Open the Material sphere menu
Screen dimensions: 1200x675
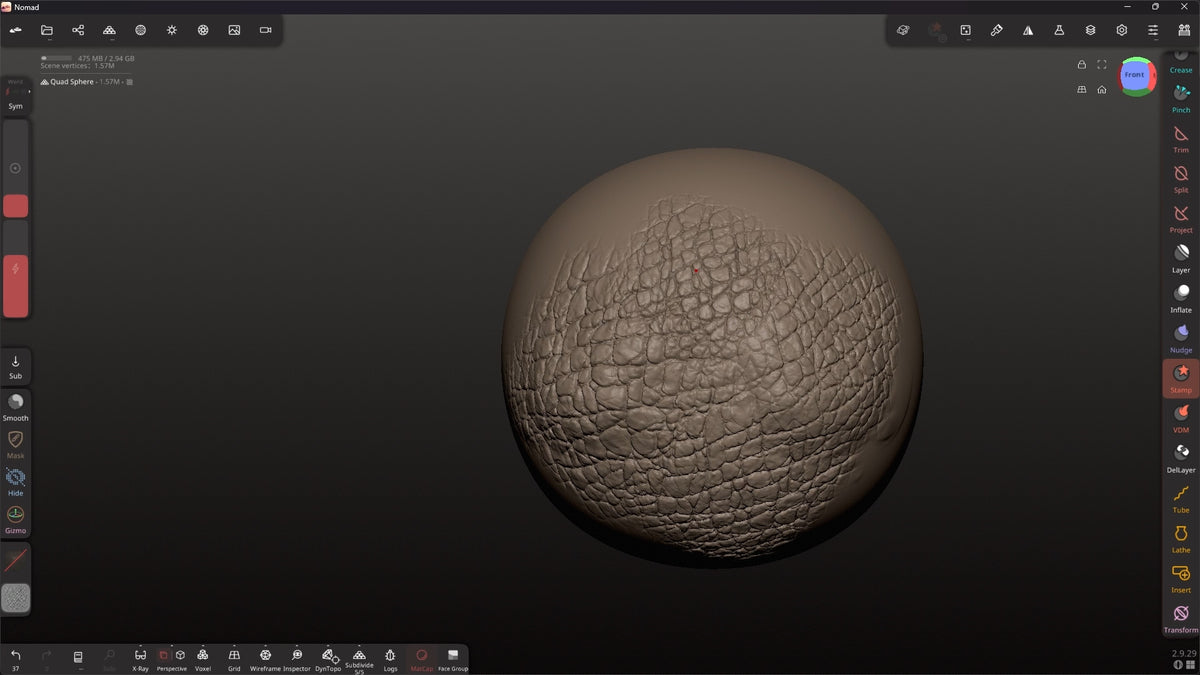tap(140, 30)
